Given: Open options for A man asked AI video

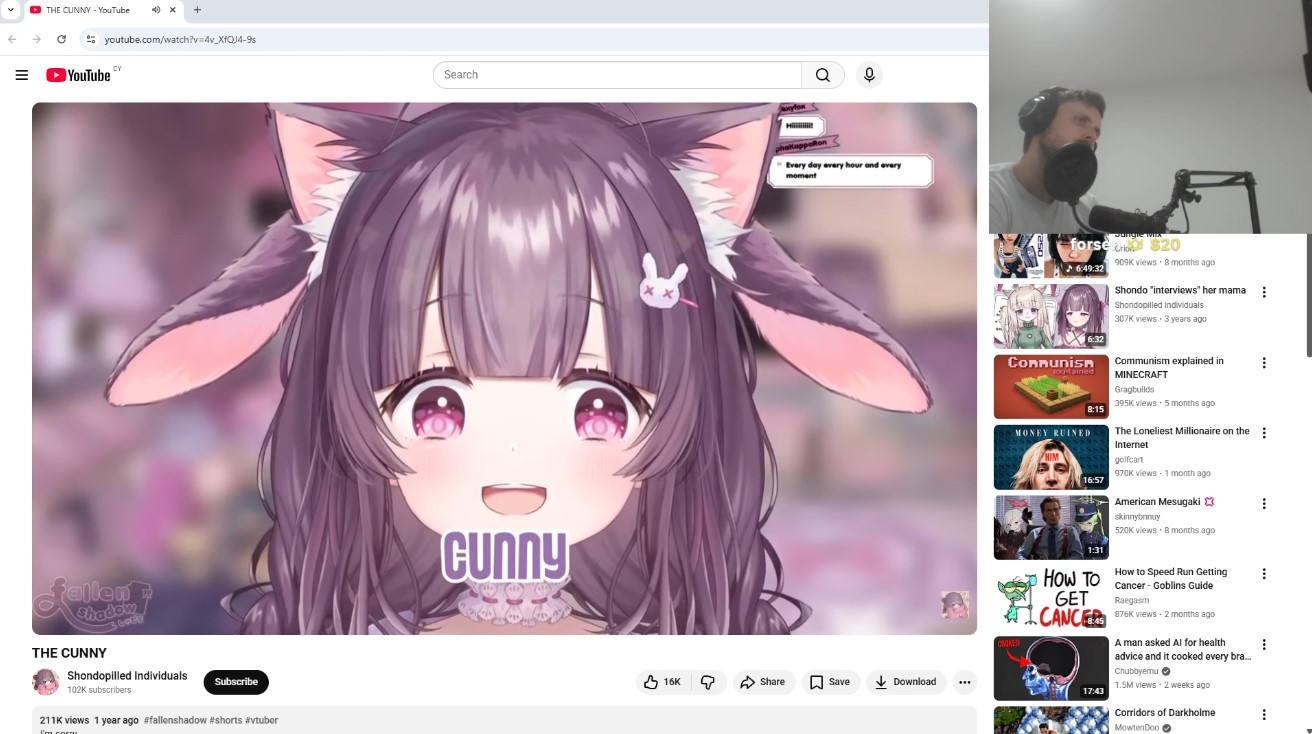Looking at the screenshot, I should tap(1264, 645).
